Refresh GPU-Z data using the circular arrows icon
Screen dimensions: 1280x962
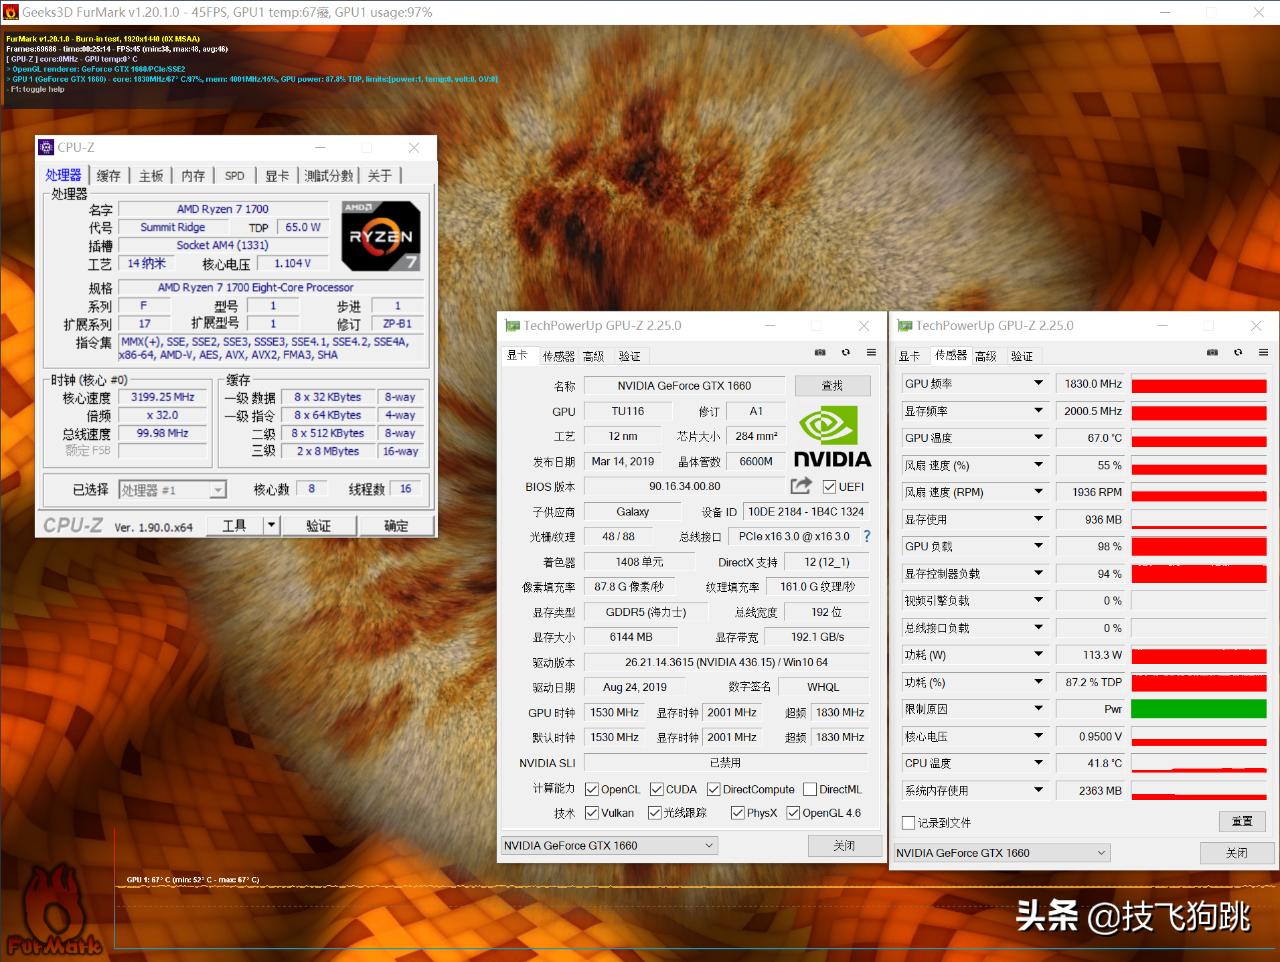pyautogui.click(x=846, y=352)
